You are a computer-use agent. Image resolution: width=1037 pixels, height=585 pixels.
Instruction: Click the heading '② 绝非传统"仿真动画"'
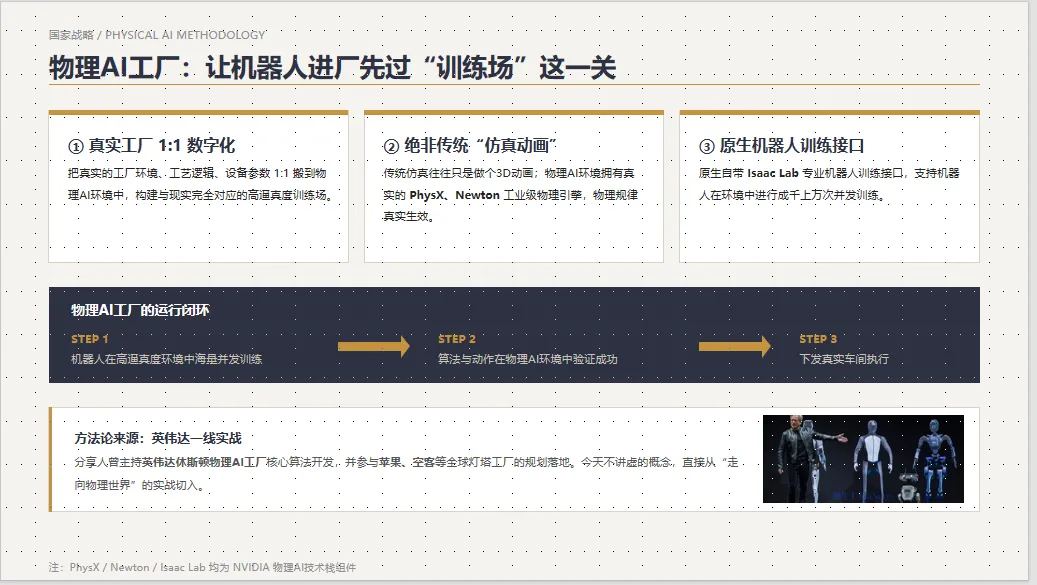(470, 145)
